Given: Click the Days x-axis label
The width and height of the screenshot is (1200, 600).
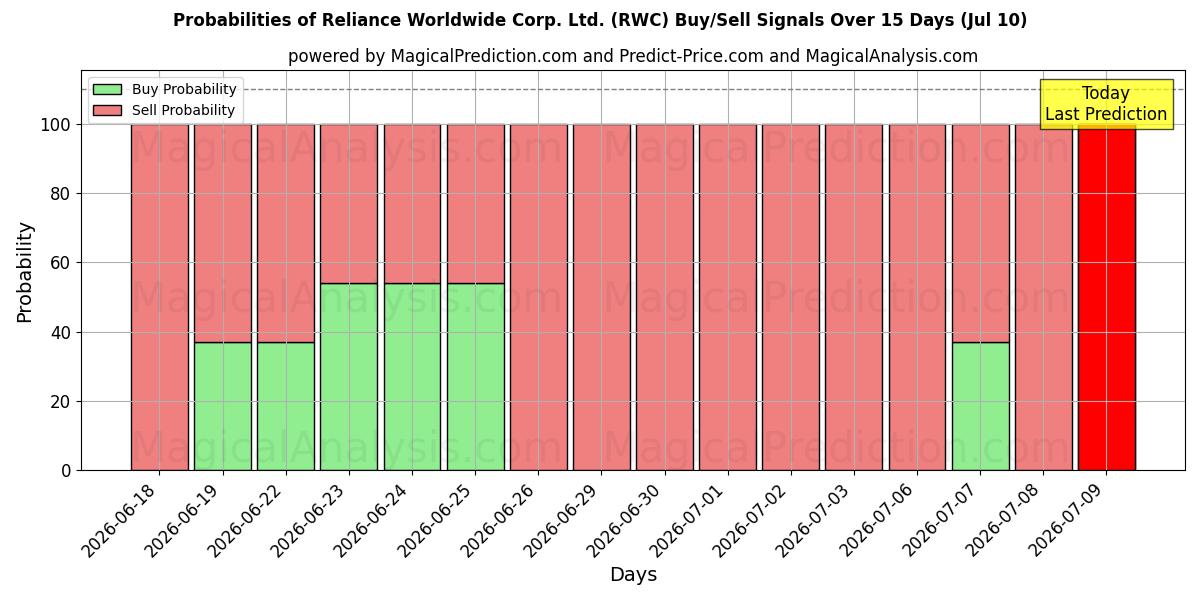Looking at the screenshot, I should (633, 575).
